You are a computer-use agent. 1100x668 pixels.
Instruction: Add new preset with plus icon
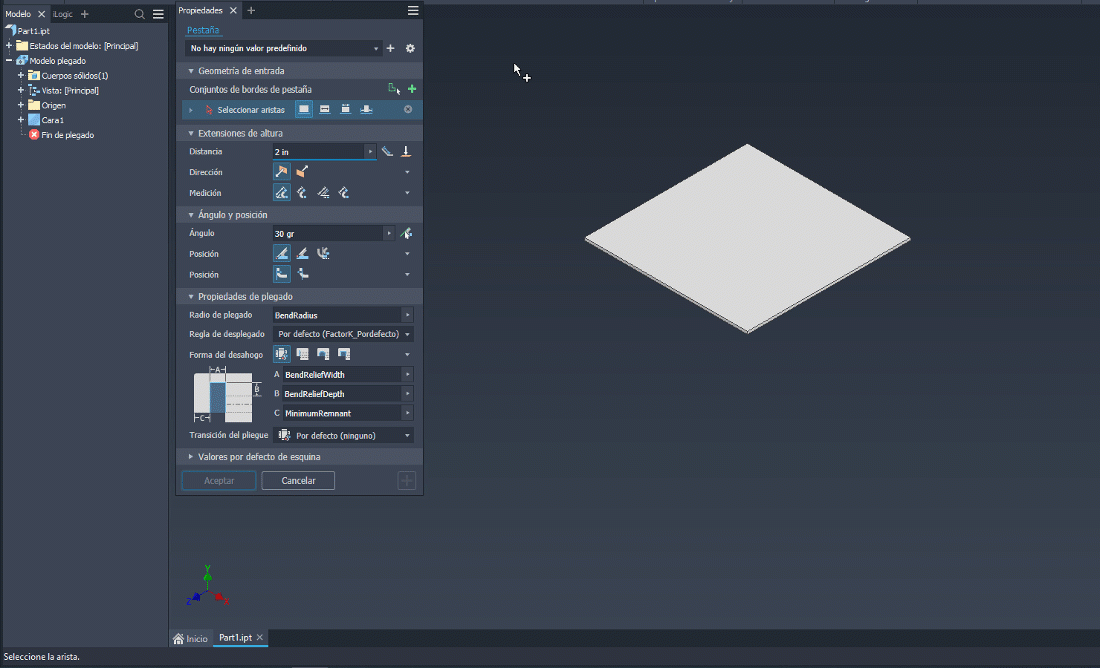coord(391,48)
